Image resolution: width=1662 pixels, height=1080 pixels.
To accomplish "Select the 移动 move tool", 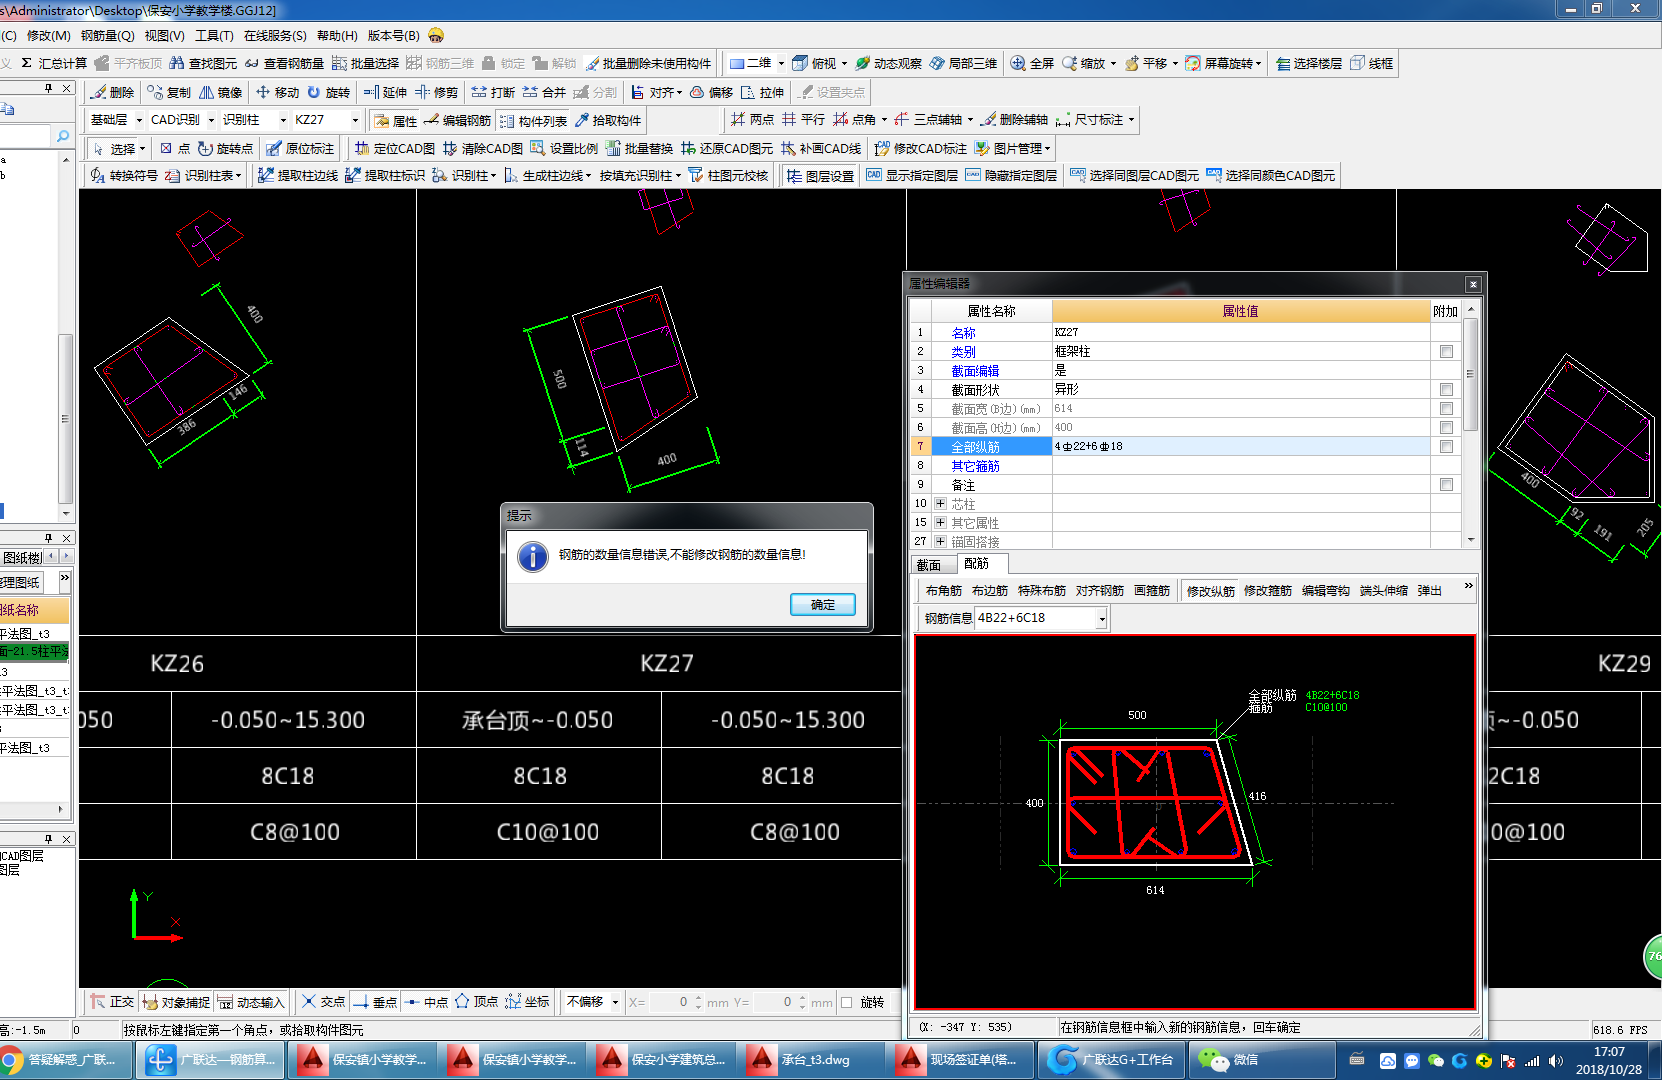I will [277, 92].
